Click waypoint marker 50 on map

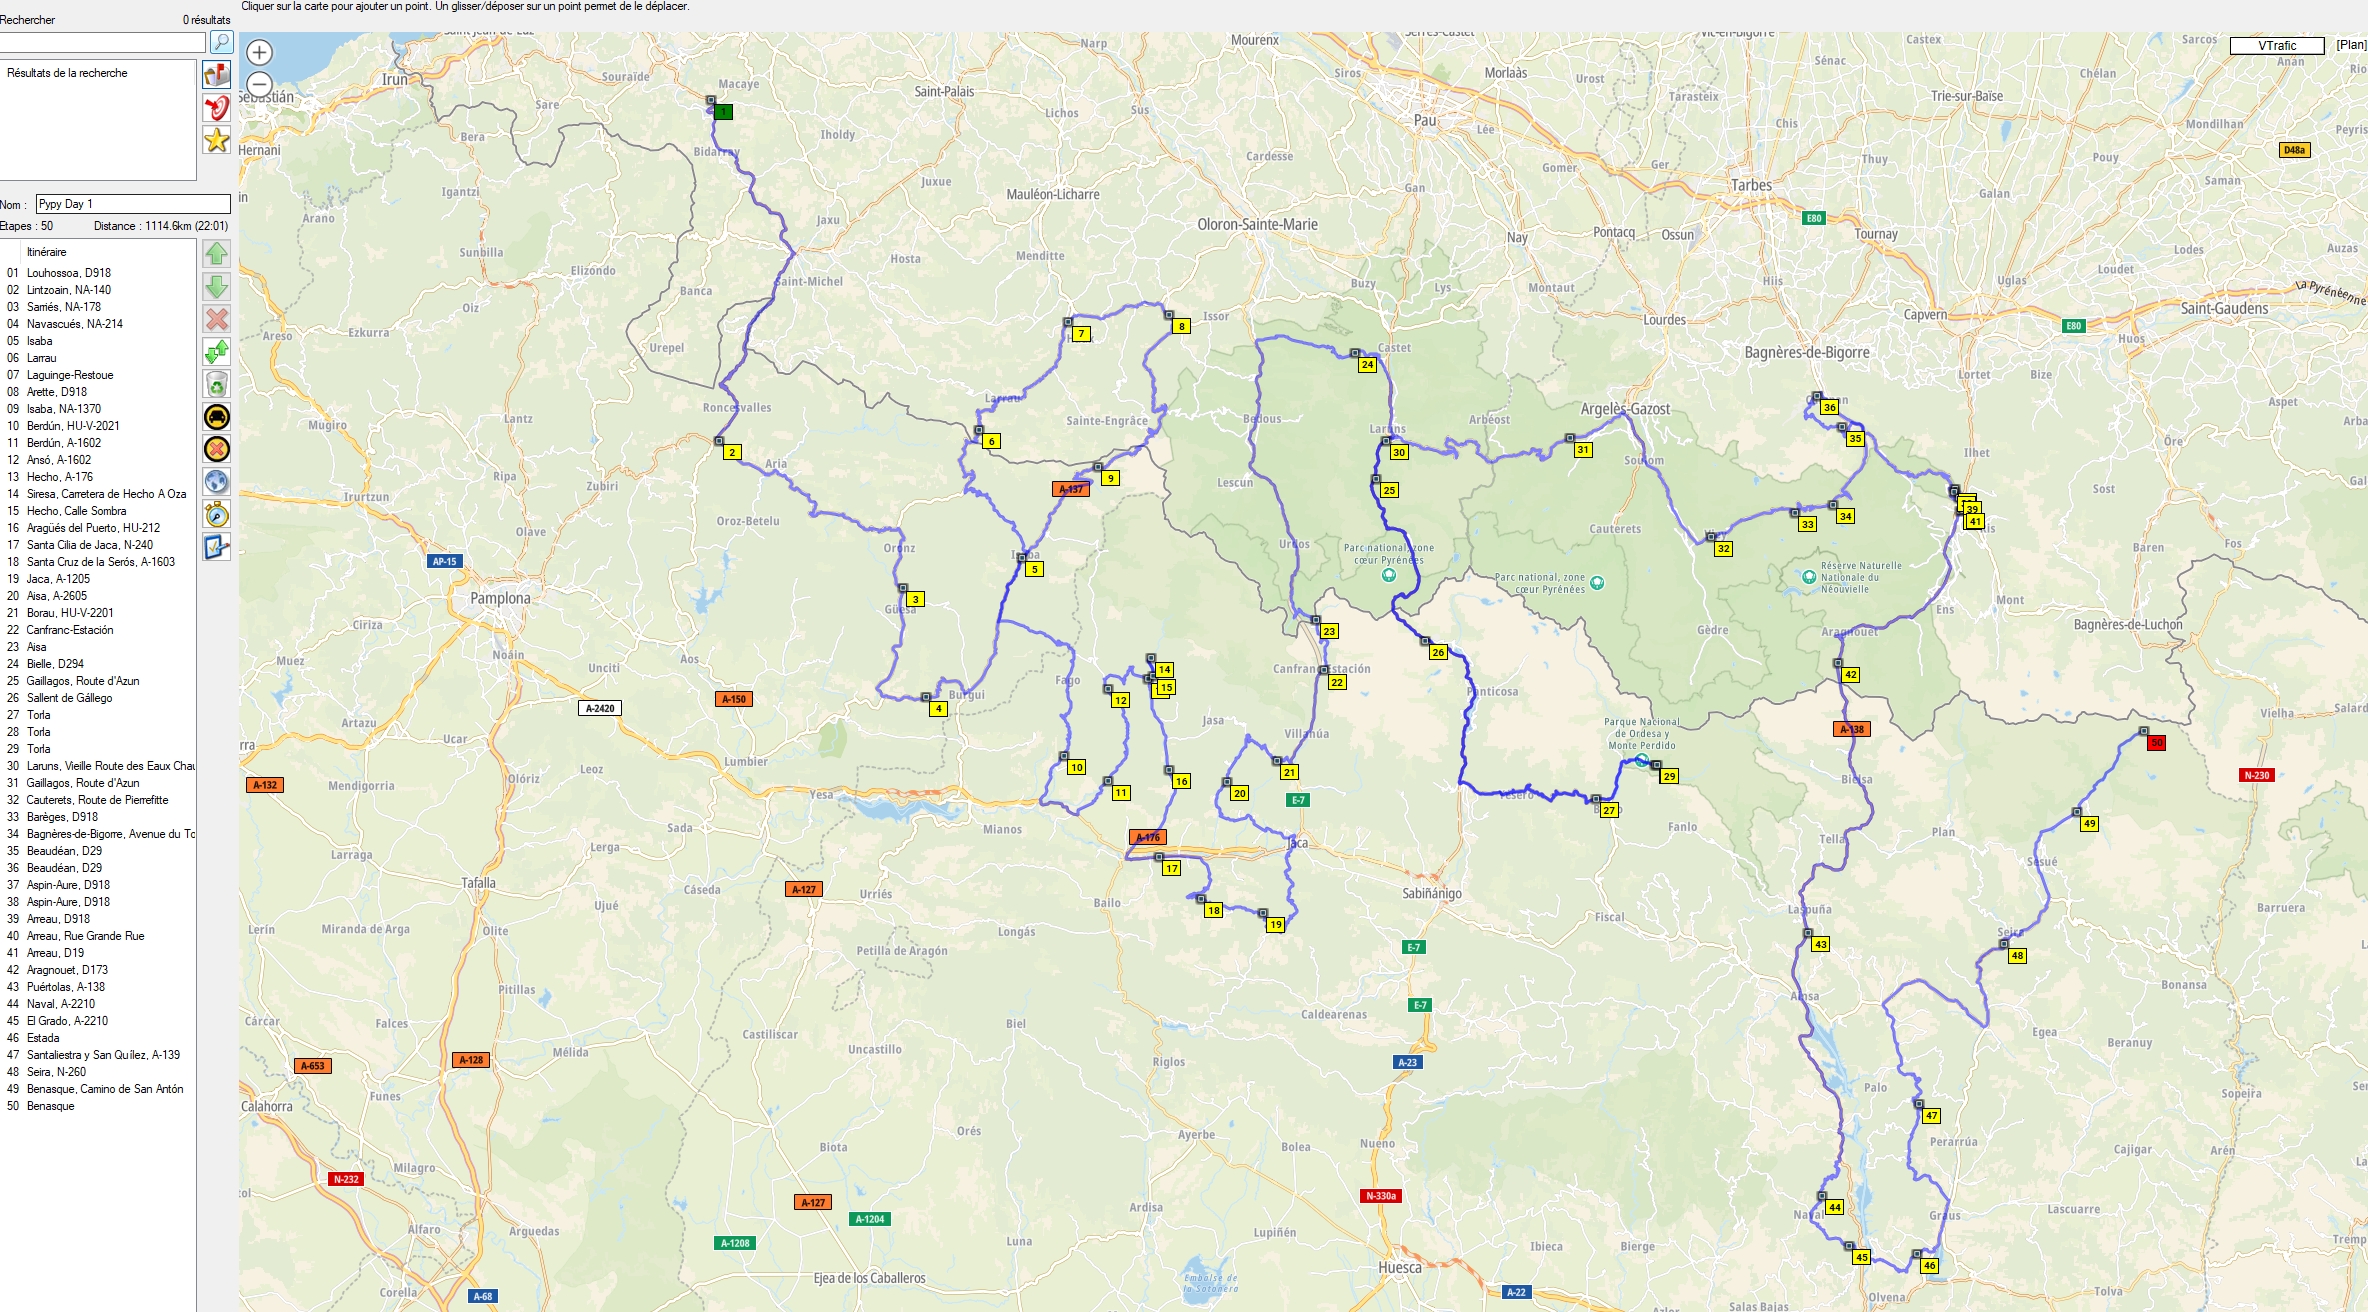2156,743
